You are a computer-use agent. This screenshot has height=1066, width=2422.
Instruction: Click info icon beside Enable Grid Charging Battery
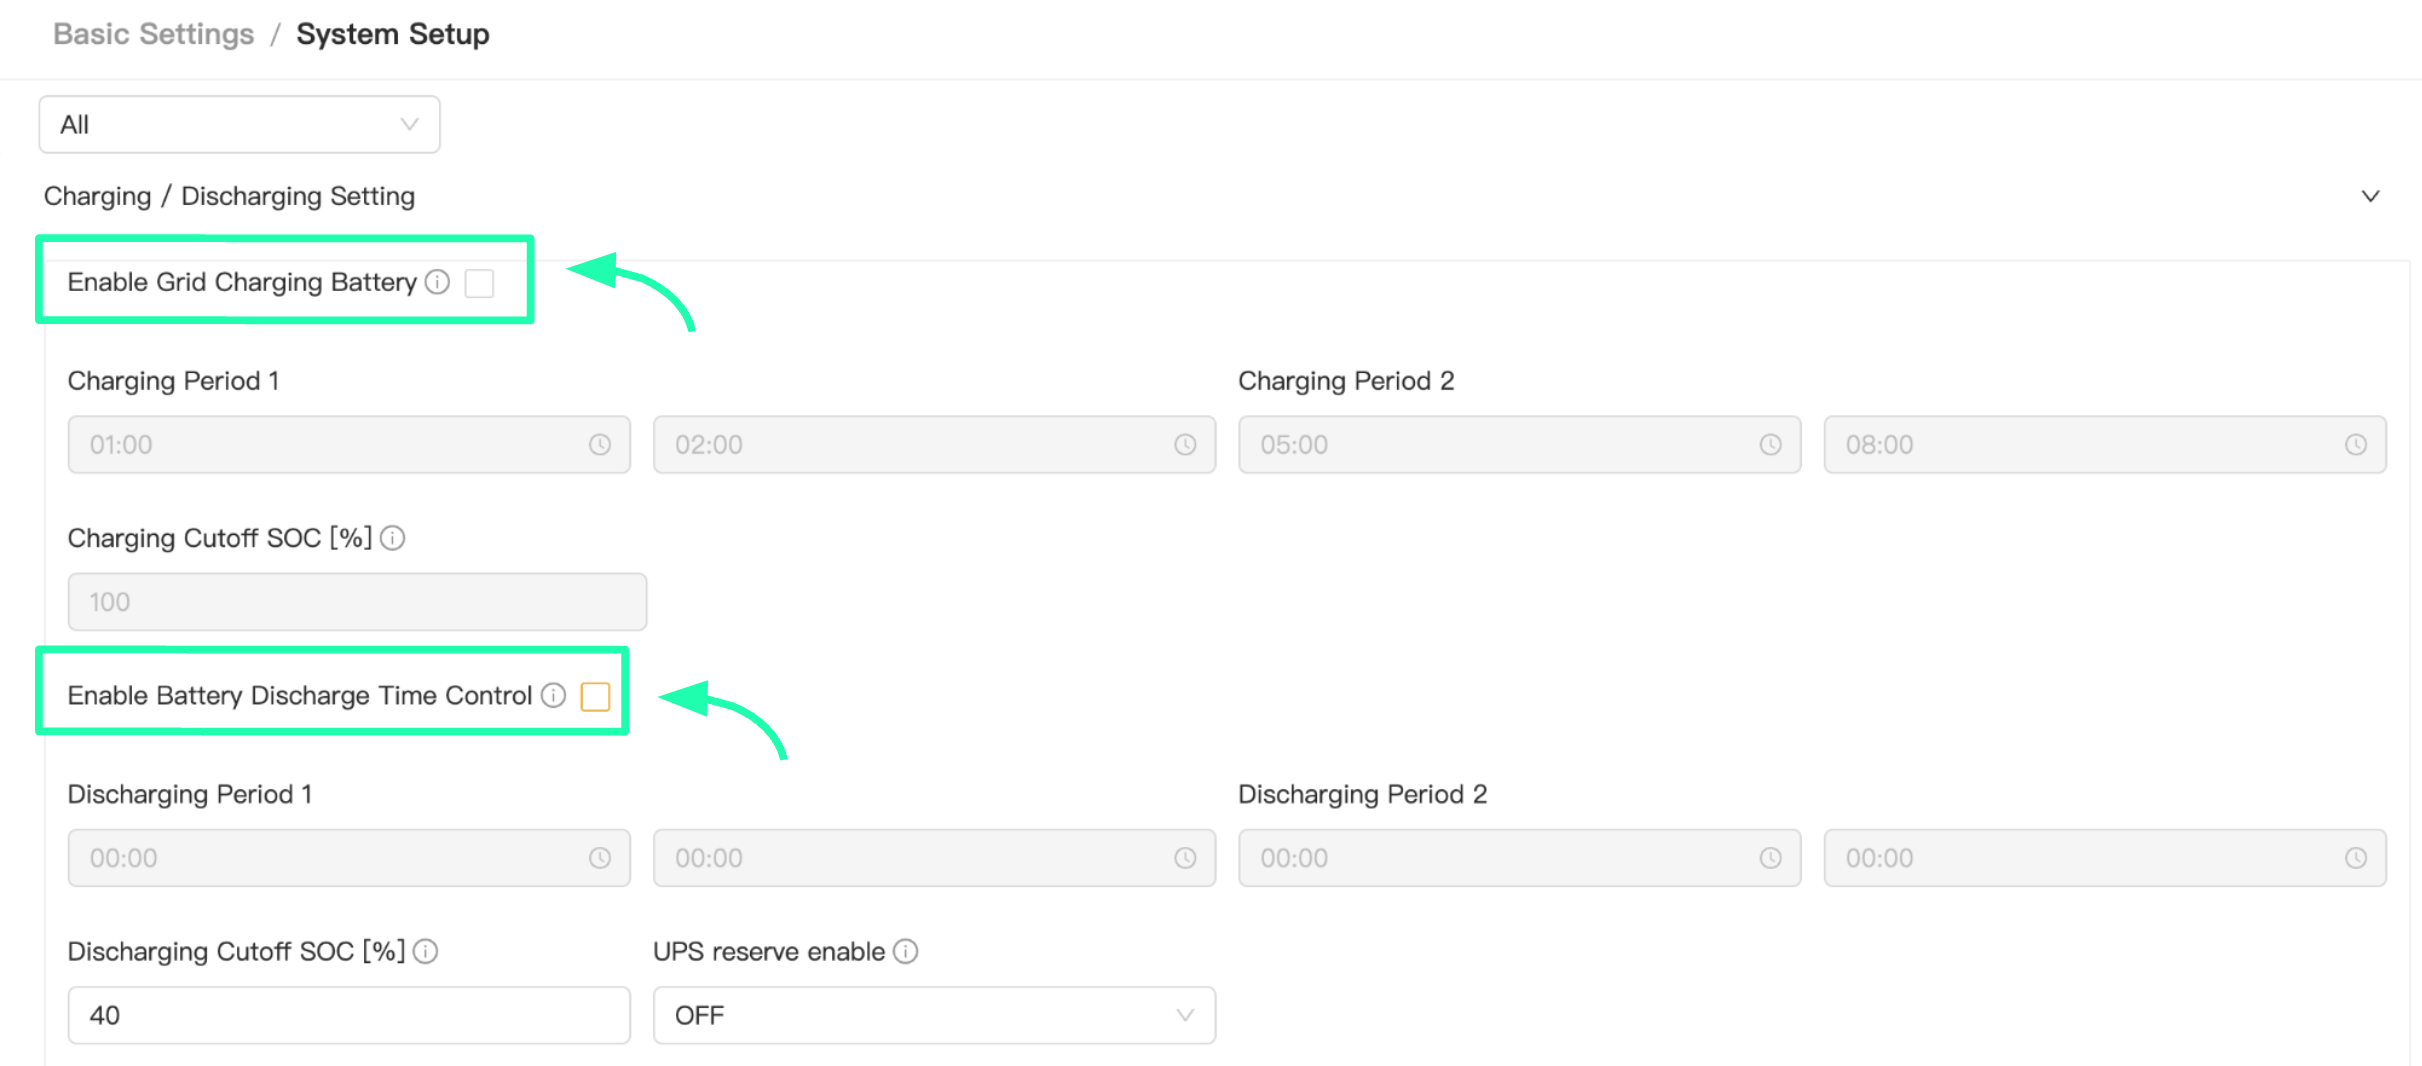437,282
